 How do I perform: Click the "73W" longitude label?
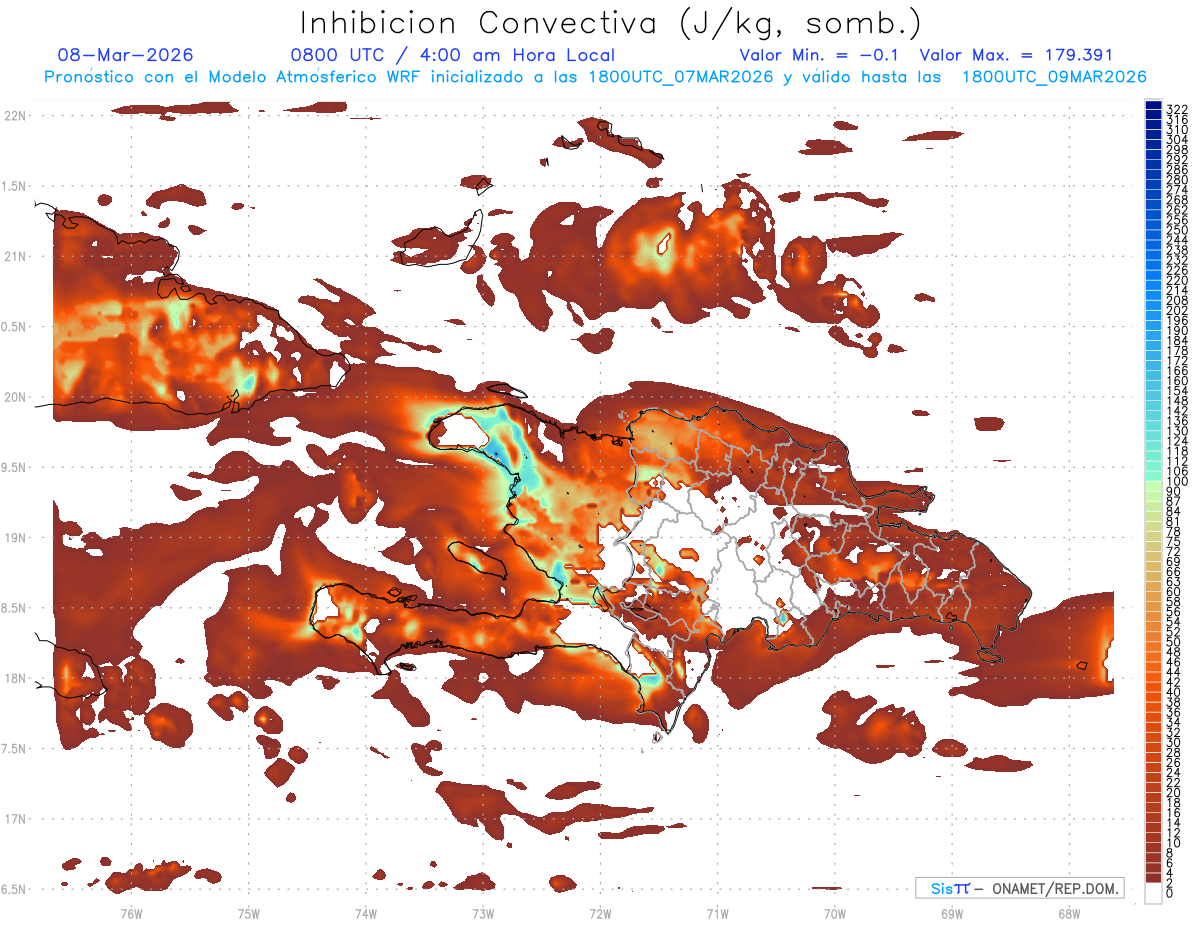point(483,913)
